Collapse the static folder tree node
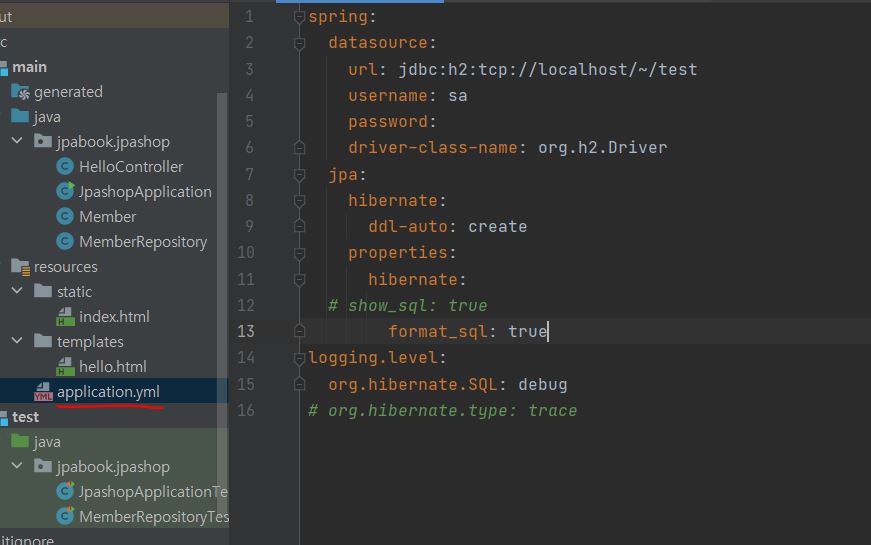871x545 pixels. (17, 292)
